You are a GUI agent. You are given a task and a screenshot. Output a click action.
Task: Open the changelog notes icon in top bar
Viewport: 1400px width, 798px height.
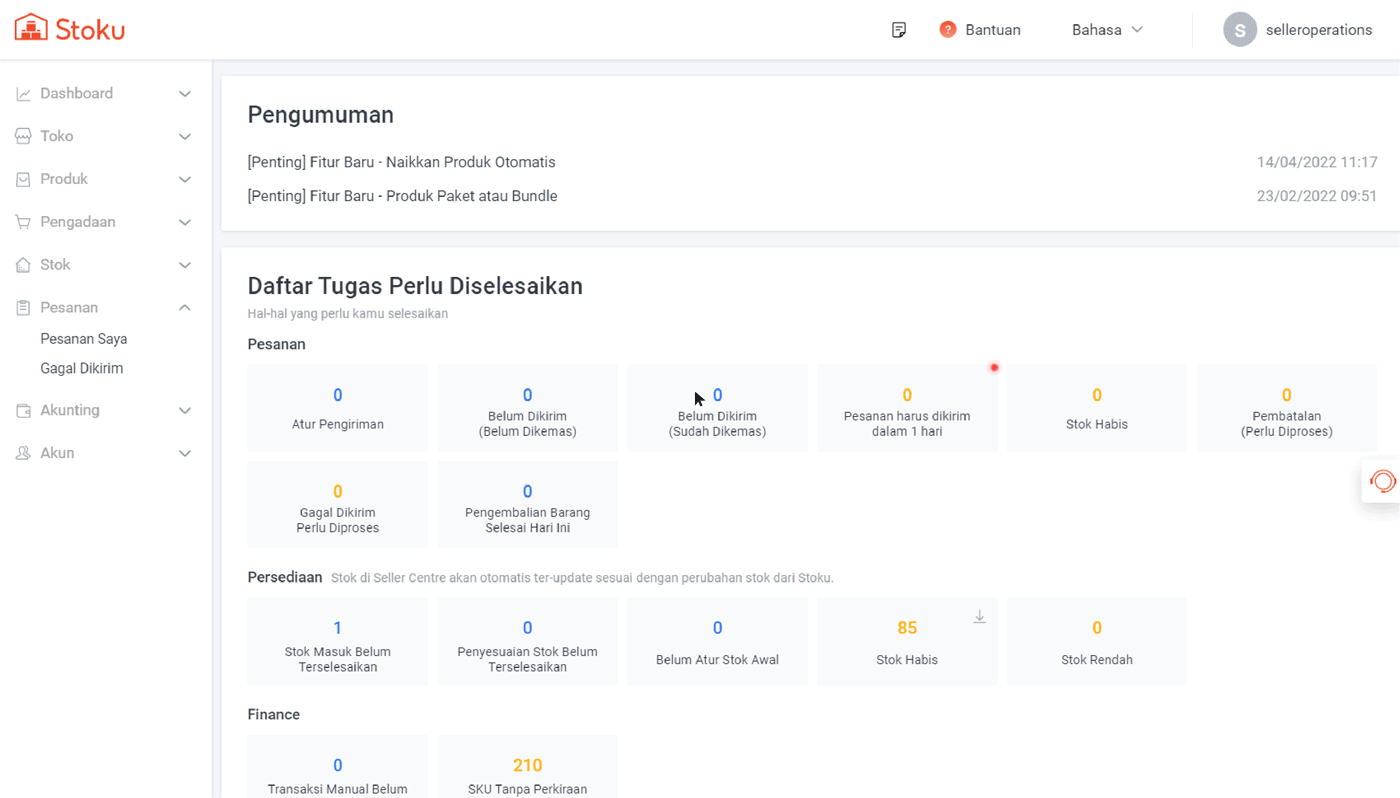(898, 30)
